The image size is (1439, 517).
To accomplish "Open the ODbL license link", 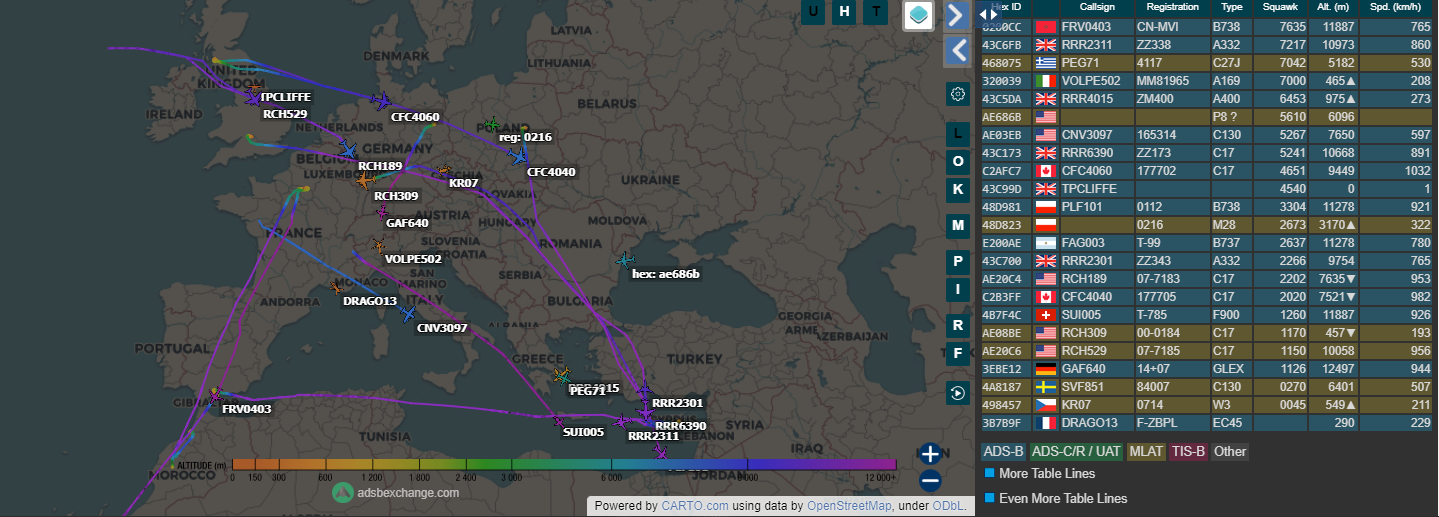I will pyautogui.click(x=946, y=506).
